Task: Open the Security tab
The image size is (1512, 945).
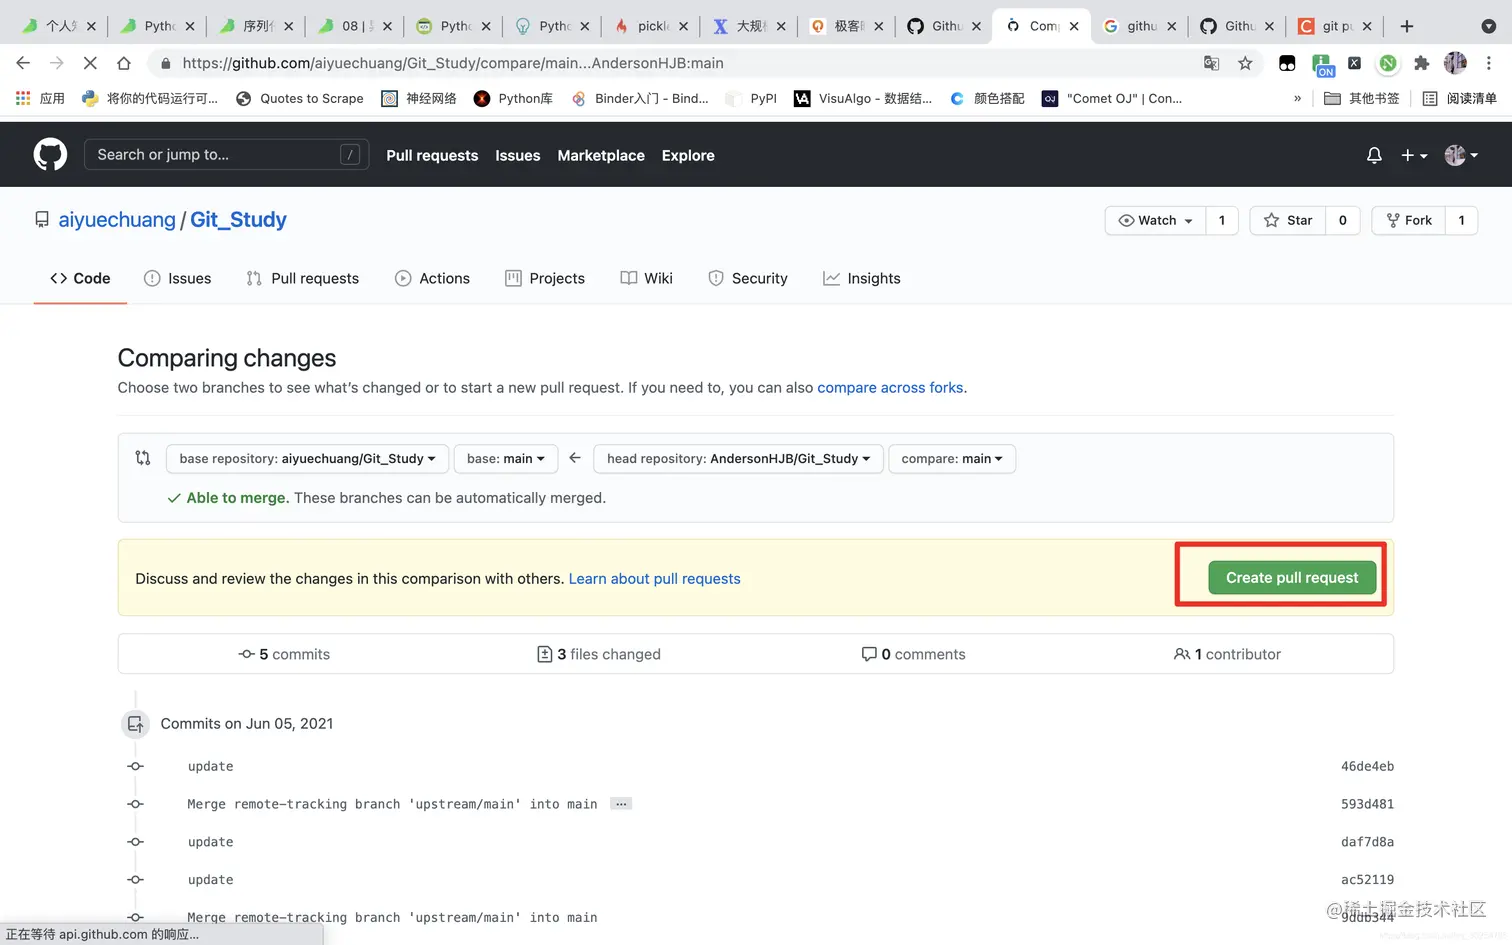Action: coord(748,278)
